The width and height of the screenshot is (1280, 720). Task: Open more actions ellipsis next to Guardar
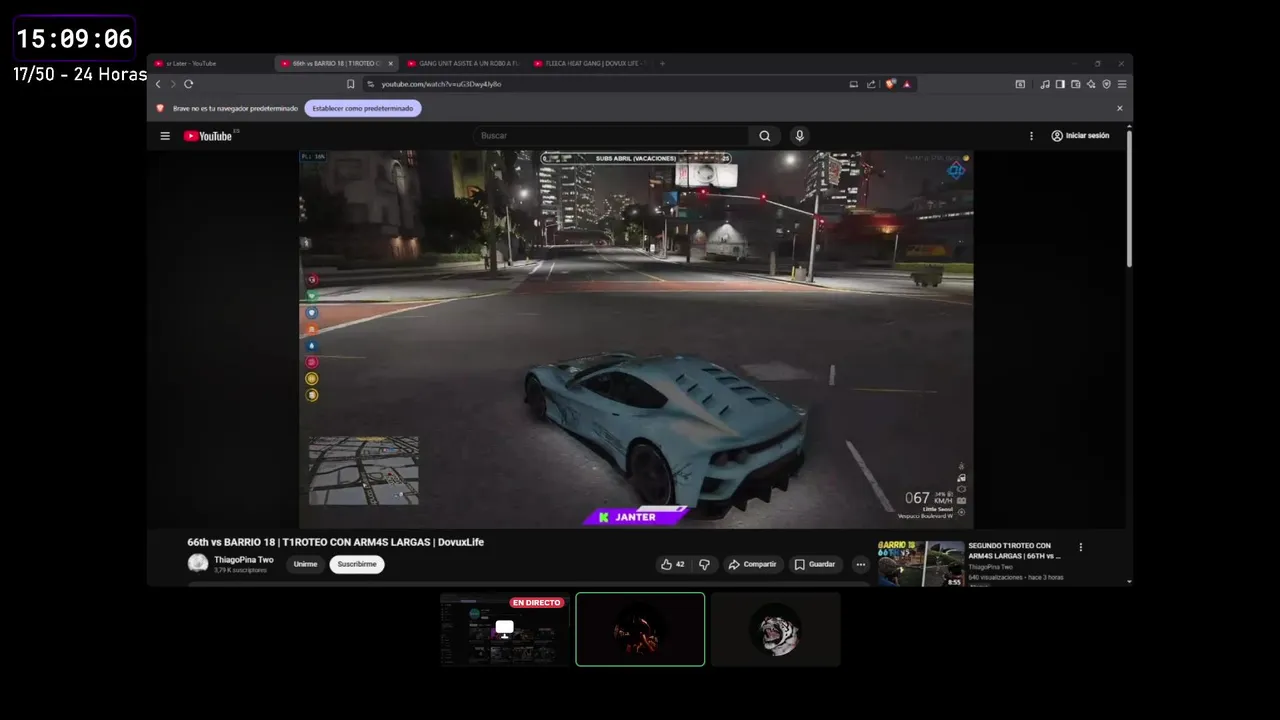pos(860,564)
